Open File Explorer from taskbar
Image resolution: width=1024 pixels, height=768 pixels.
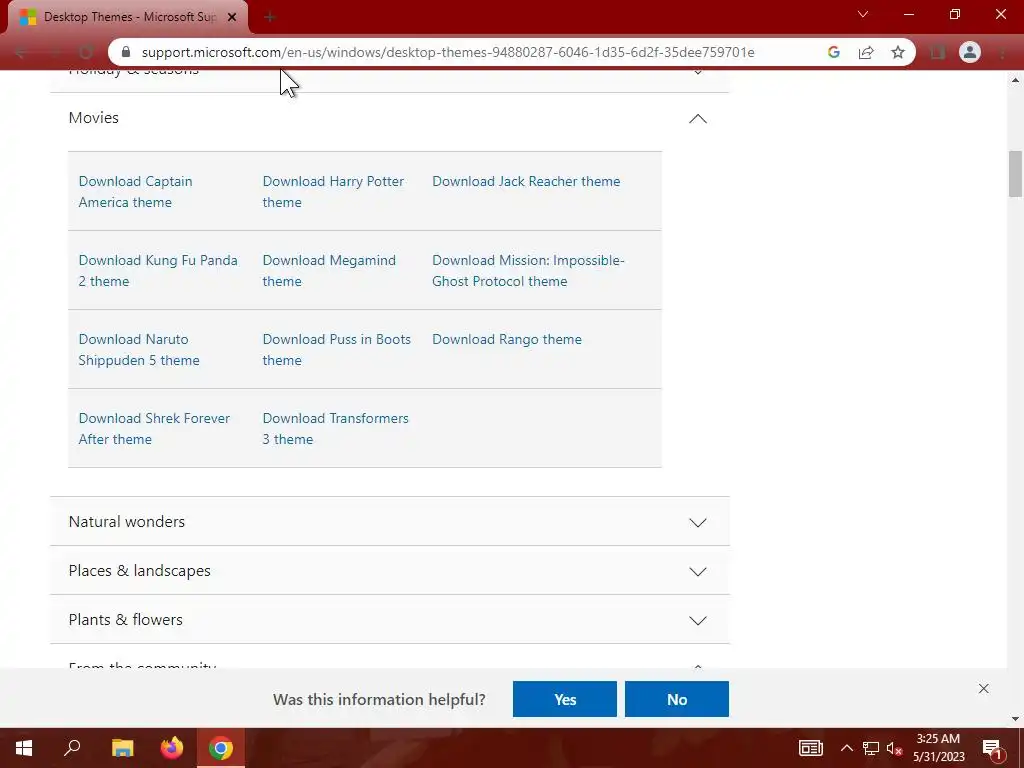point(122,748)
